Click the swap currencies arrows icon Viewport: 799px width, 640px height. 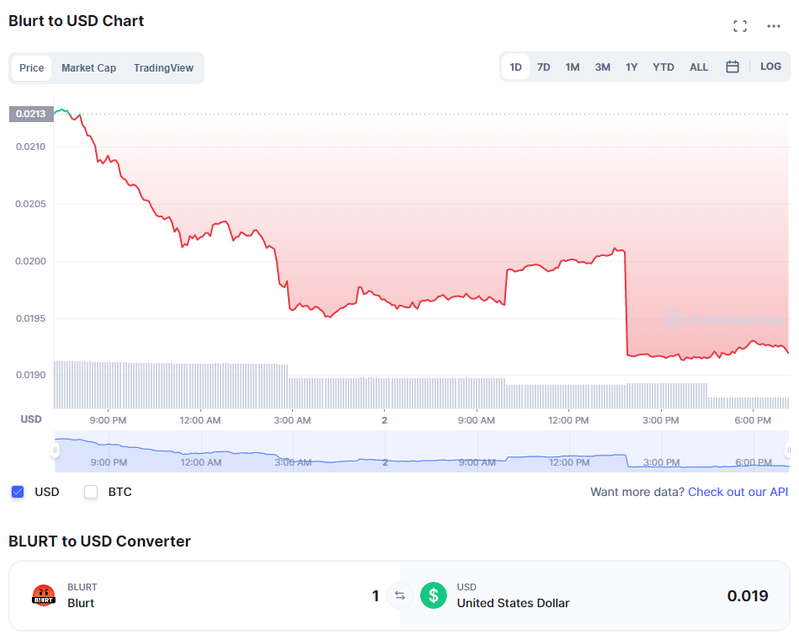coord(400,595)
